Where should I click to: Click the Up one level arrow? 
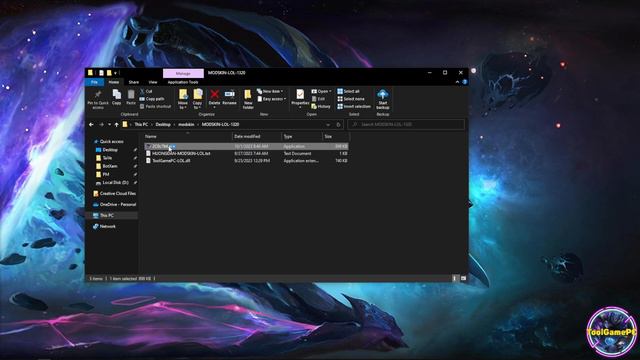coord(116,124)
